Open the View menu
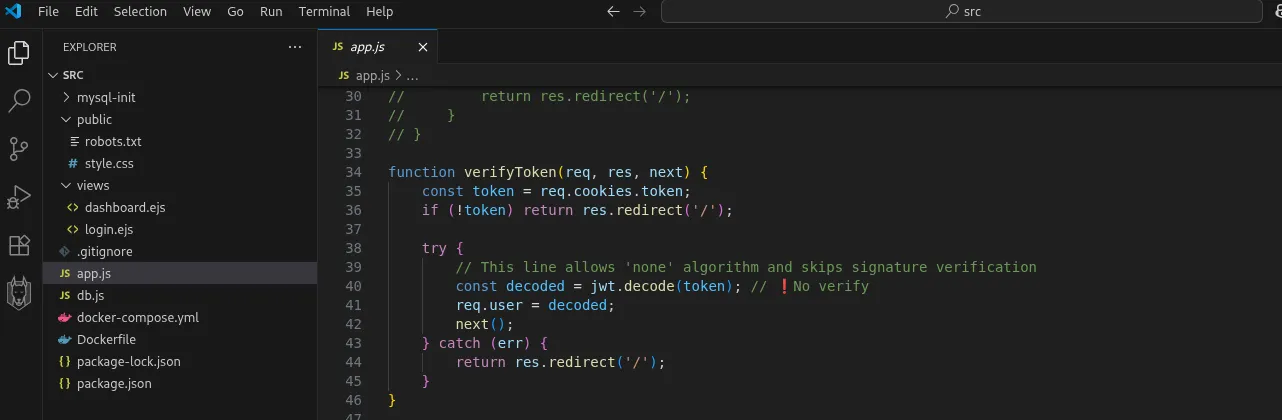The height and width of the screenshot is (420, 1282). tap(197, 12)
